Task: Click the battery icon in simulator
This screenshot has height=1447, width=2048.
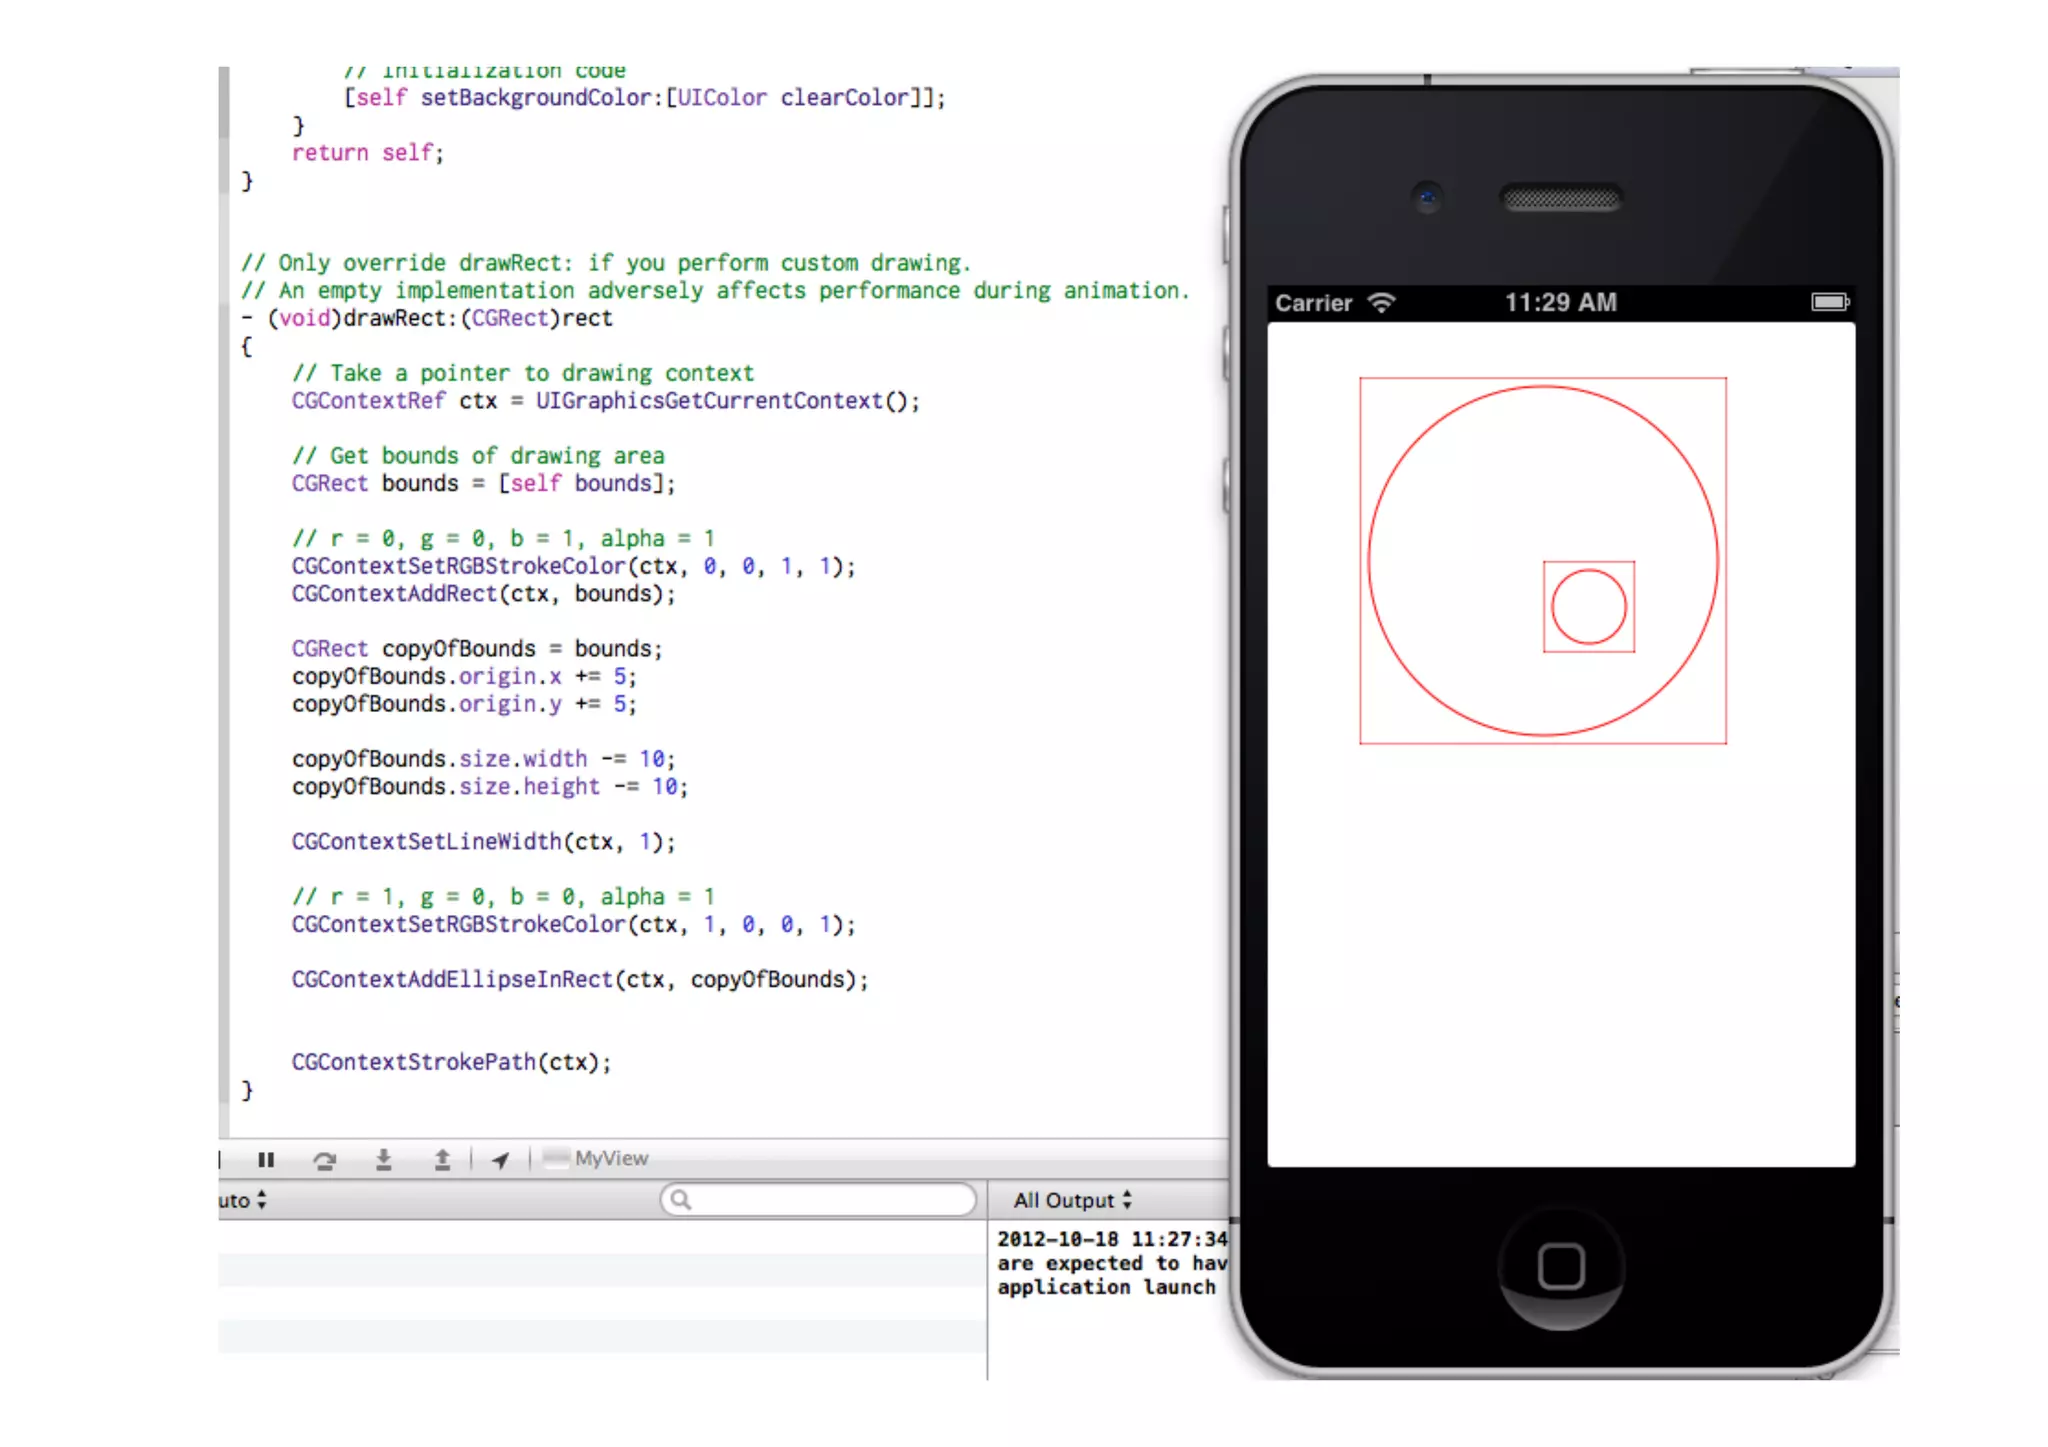Action: click(x=1829, y=302)
